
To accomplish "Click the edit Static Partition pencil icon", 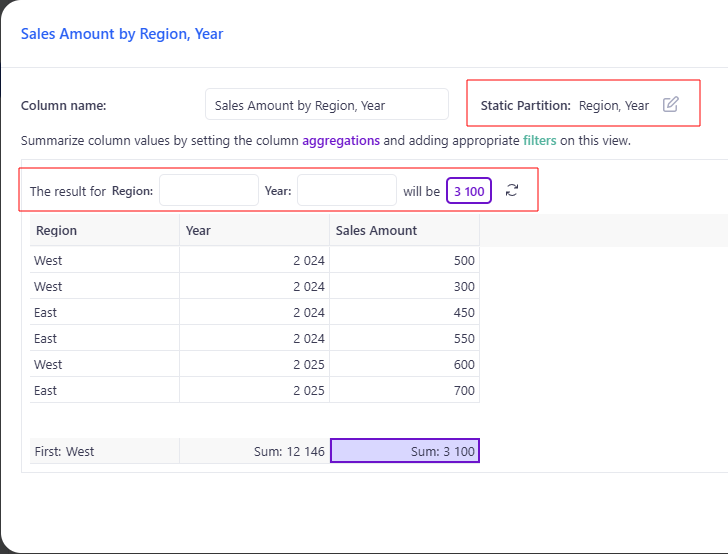I will pyautogui.click(x=671, y=105).
